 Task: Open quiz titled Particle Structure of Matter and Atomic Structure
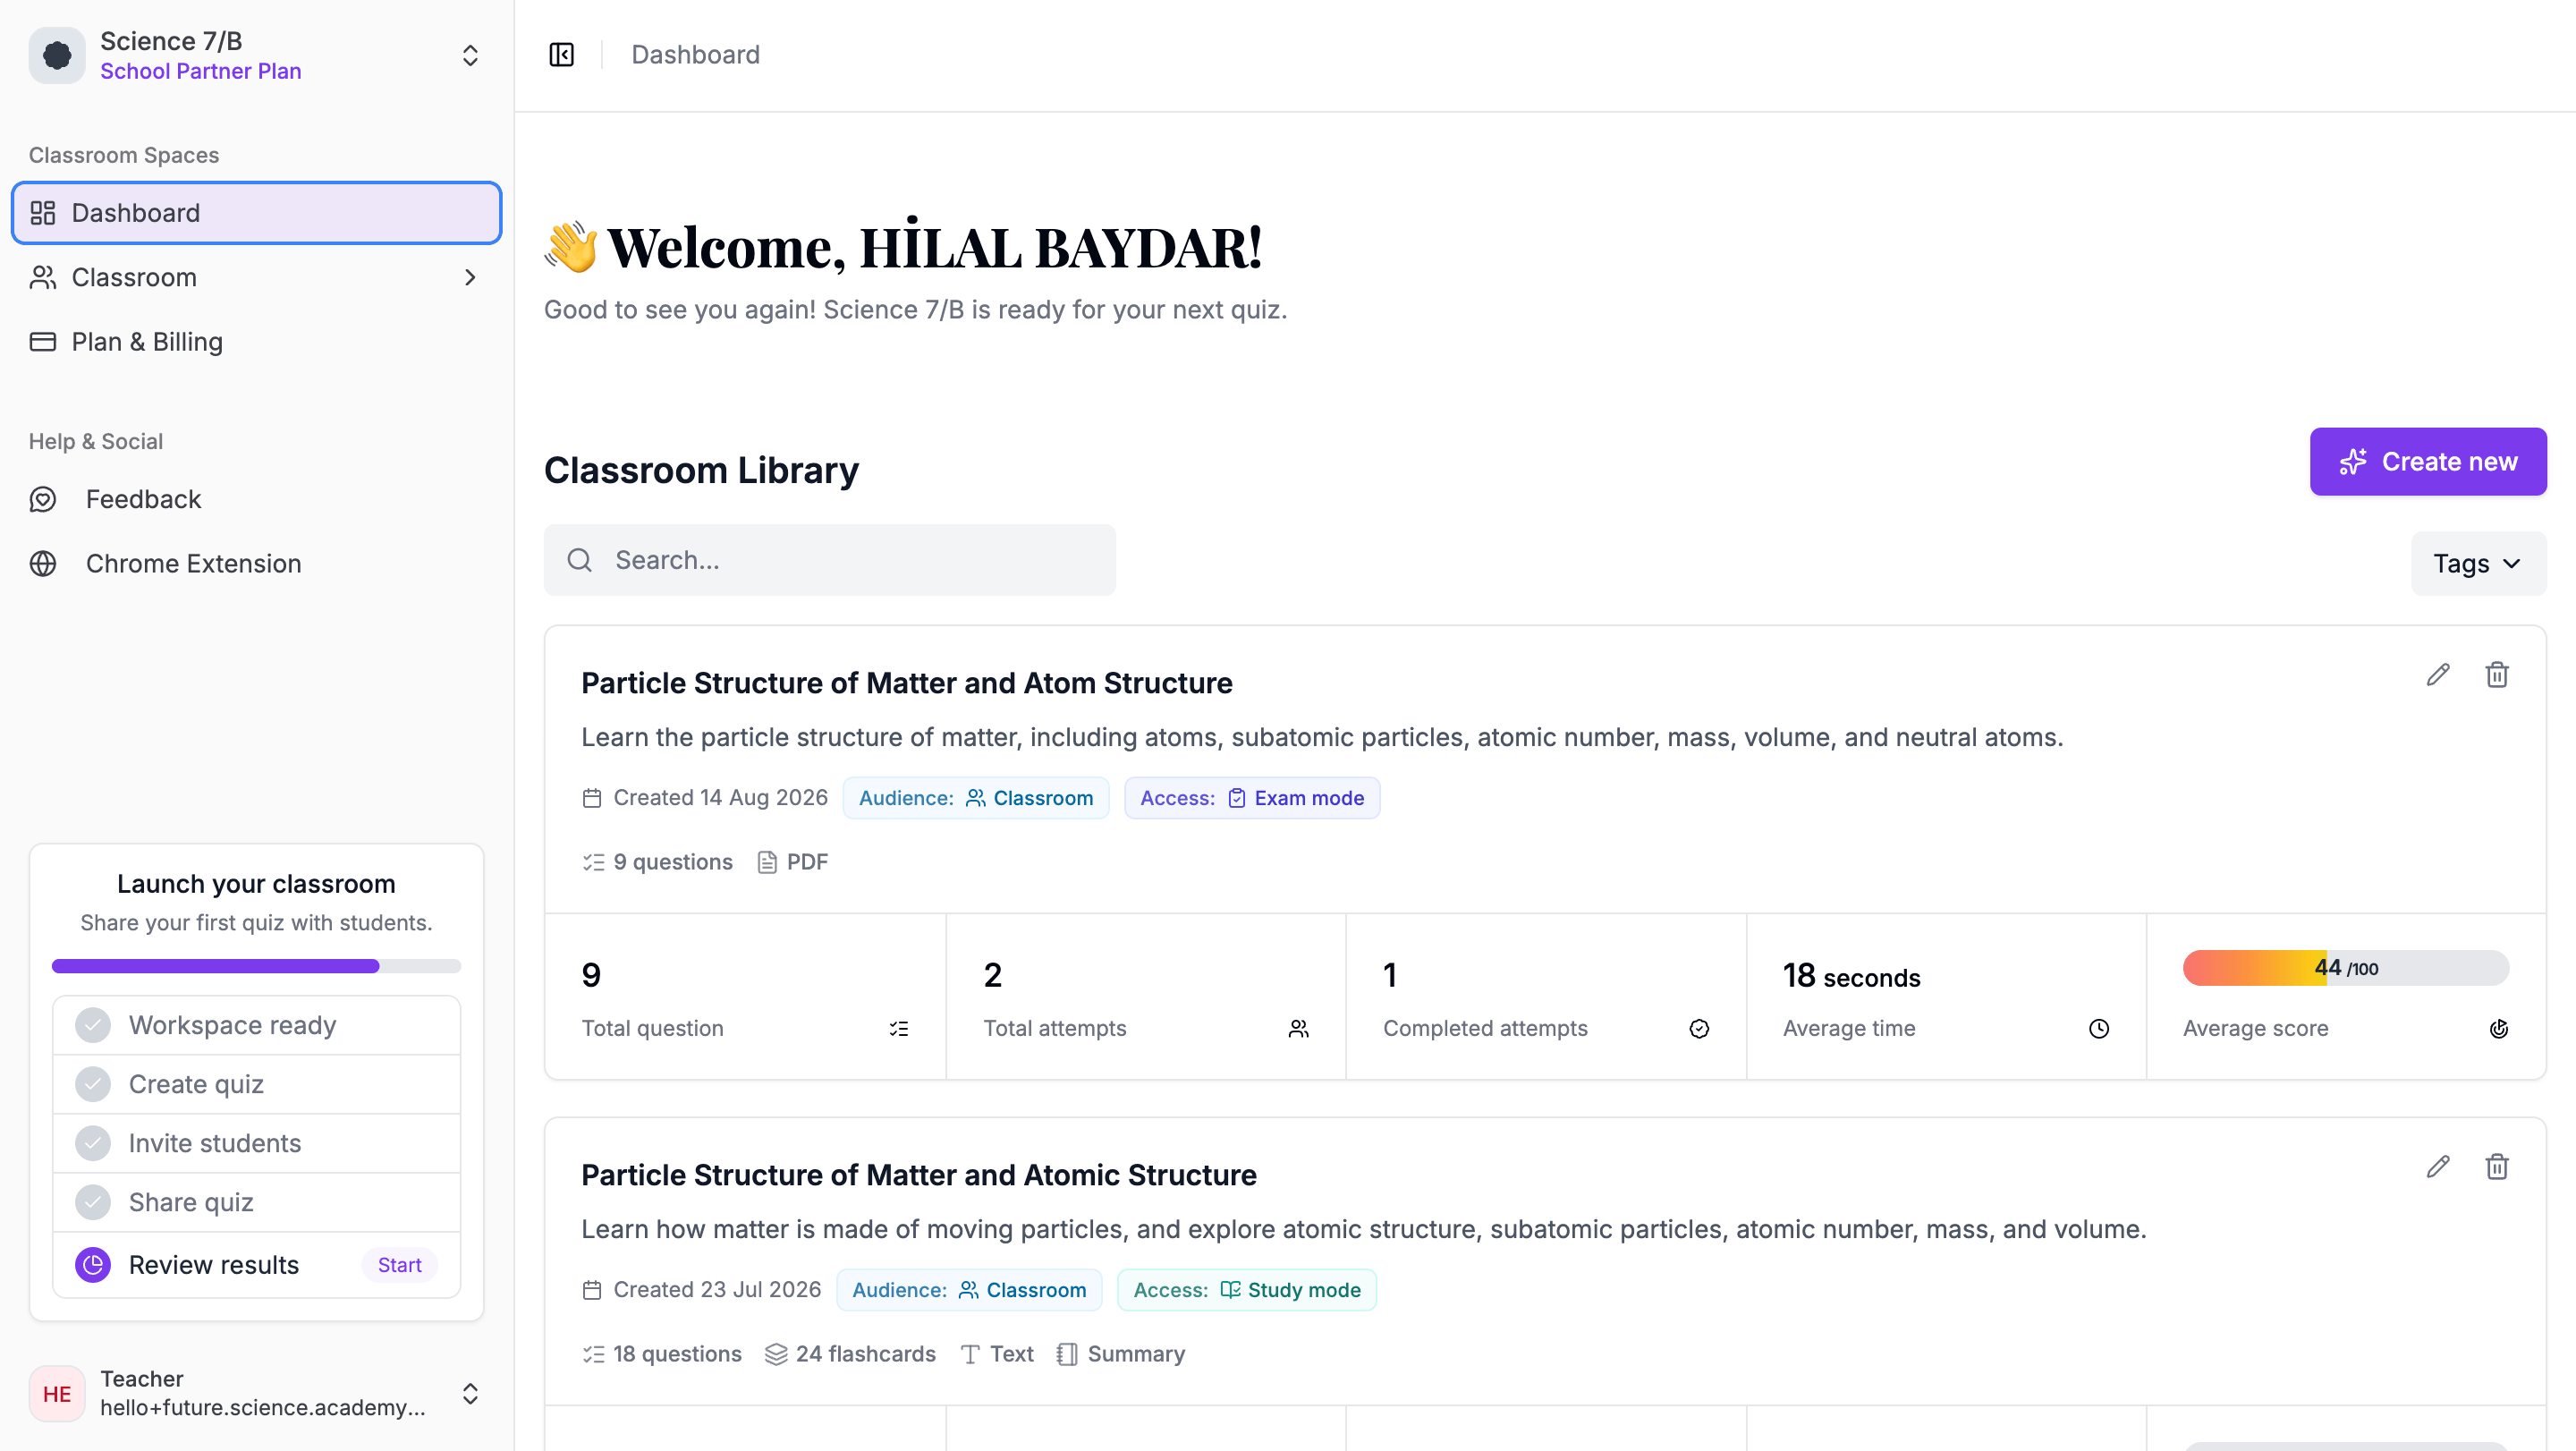(918, 1175)
